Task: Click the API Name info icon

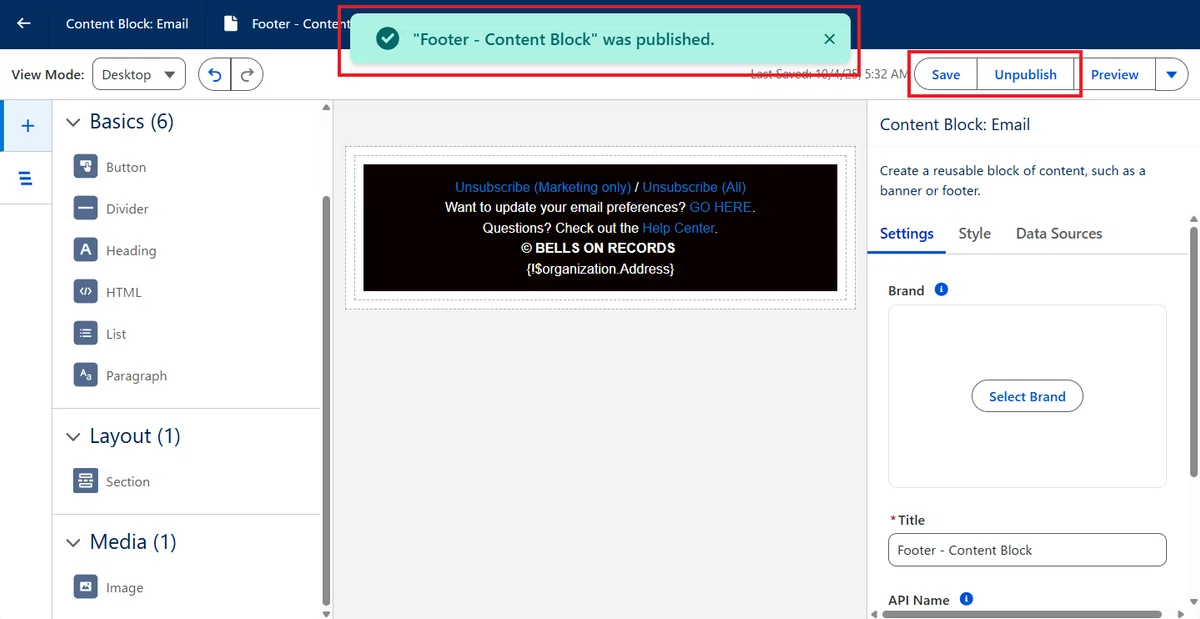Action: (x=966, y=599)
